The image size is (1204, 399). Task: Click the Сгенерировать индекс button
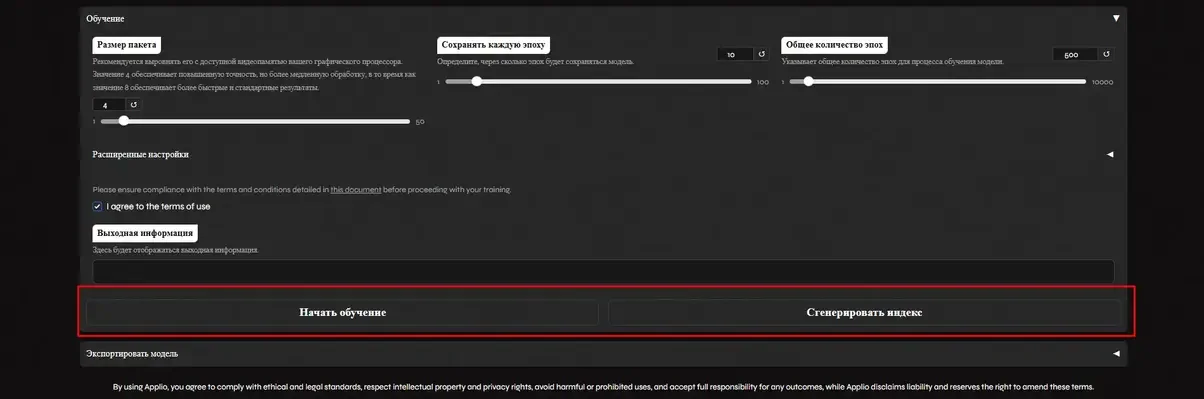864,312
